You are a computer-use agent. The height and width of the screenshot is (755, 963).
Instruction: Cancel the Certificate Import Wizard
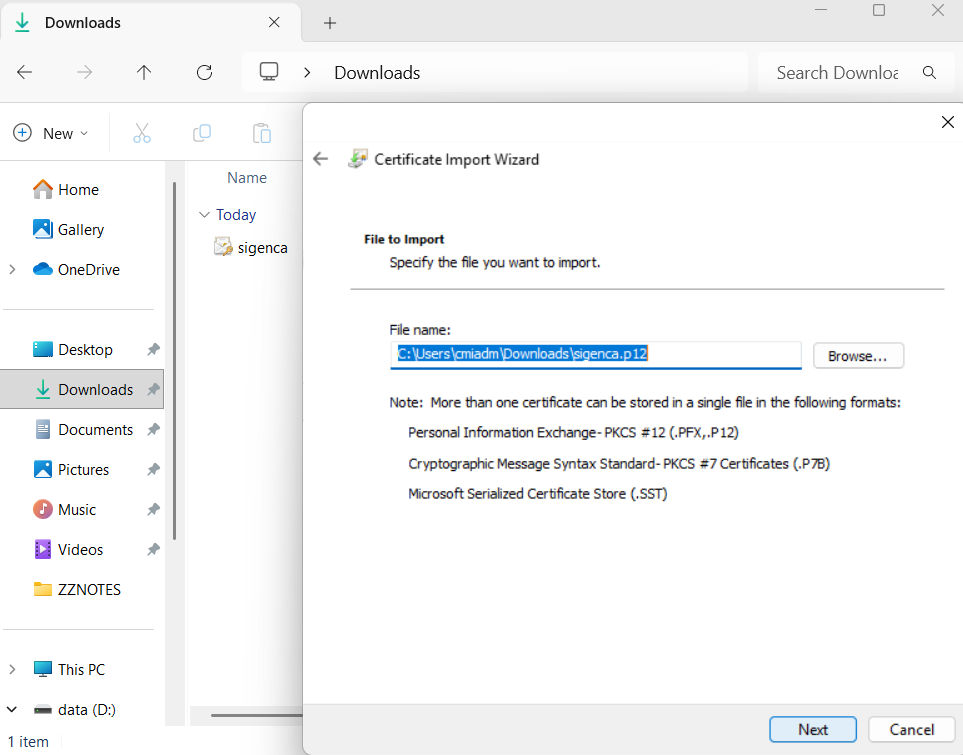911,729
